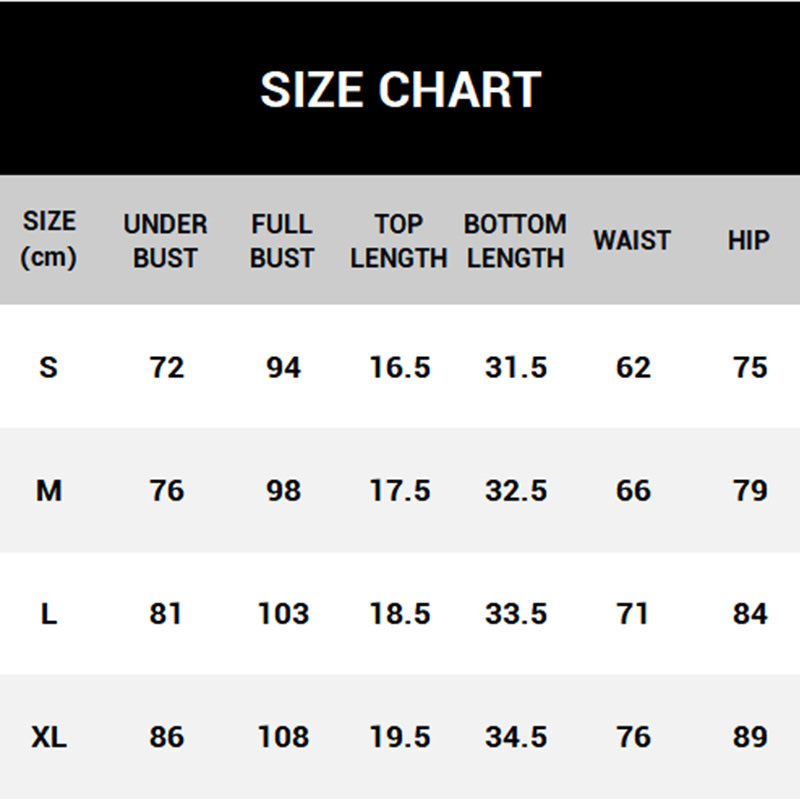Click under bust value 72
This screenshot has width=800, height=800.
(166, 367)
